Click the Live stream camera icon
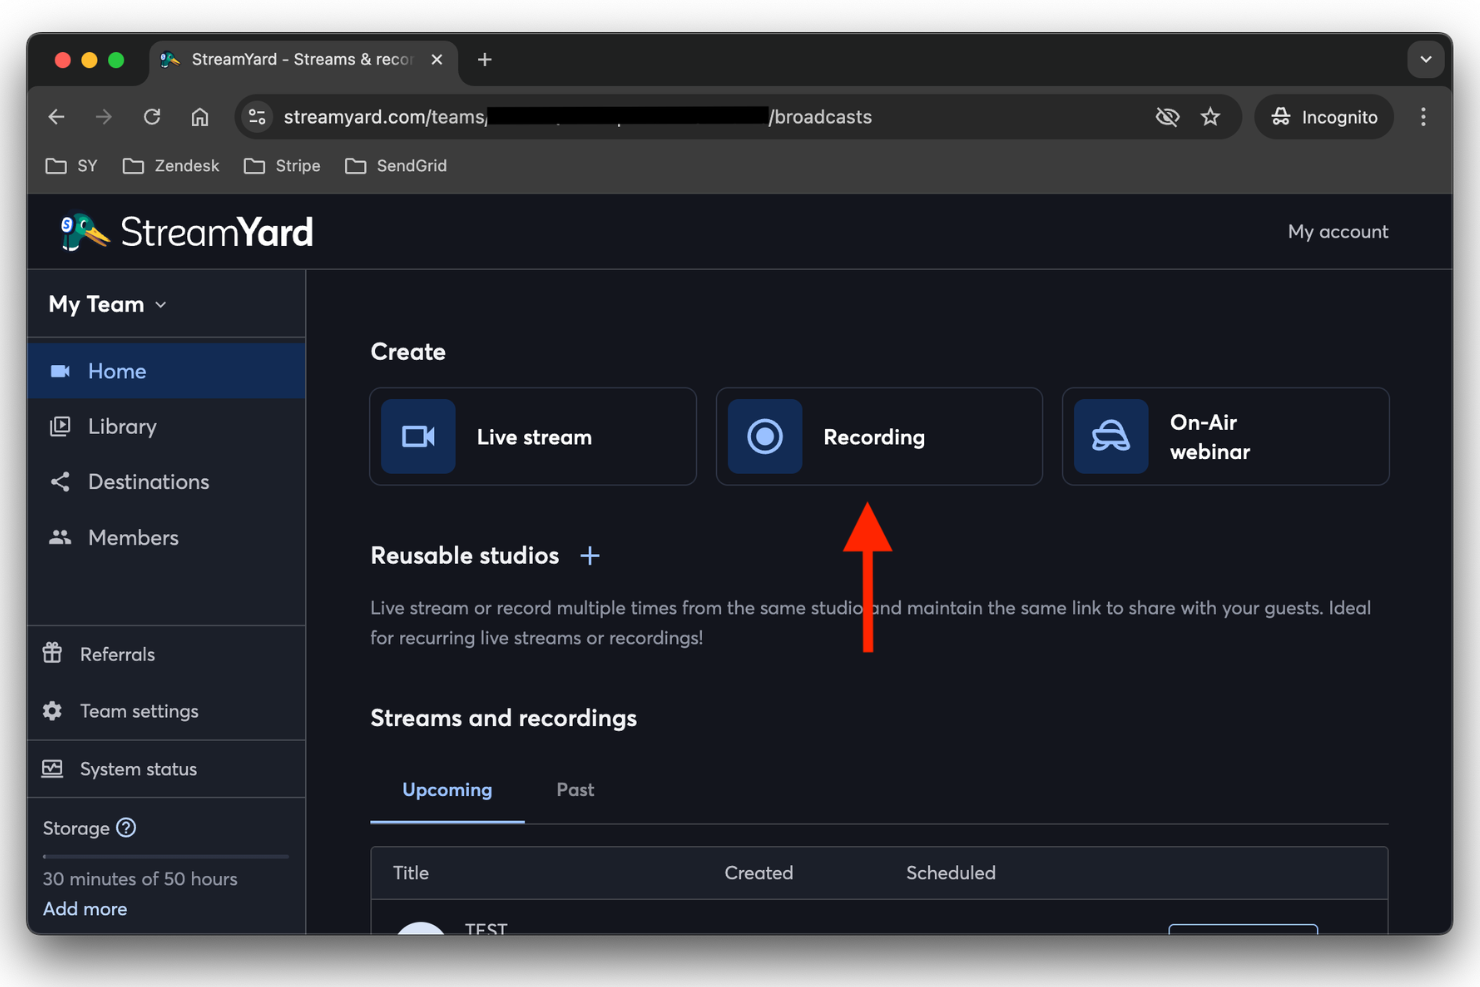Screen dimensions: 1480x987 coord(418,437)
